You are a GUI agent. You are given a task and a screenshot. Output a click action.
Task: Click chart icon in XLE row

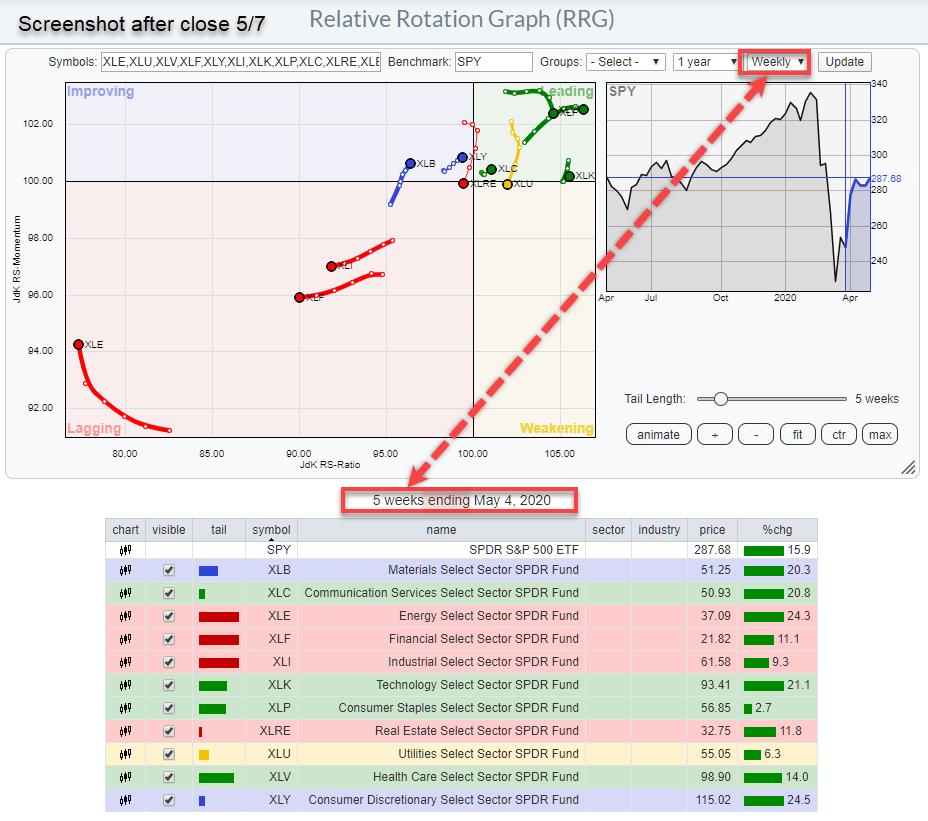tap(125, 616)
